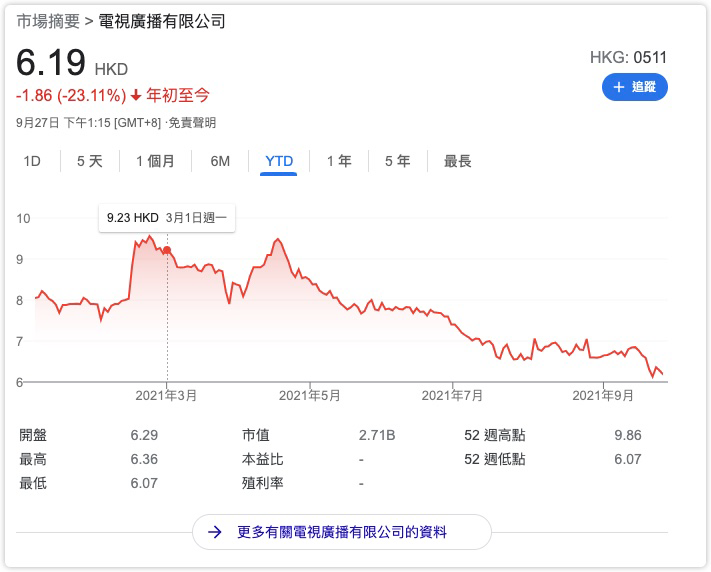Click the 2021年9月 axis label
Image resolution: width=711 pixels, height=572 pixels.
click(603, 396)
